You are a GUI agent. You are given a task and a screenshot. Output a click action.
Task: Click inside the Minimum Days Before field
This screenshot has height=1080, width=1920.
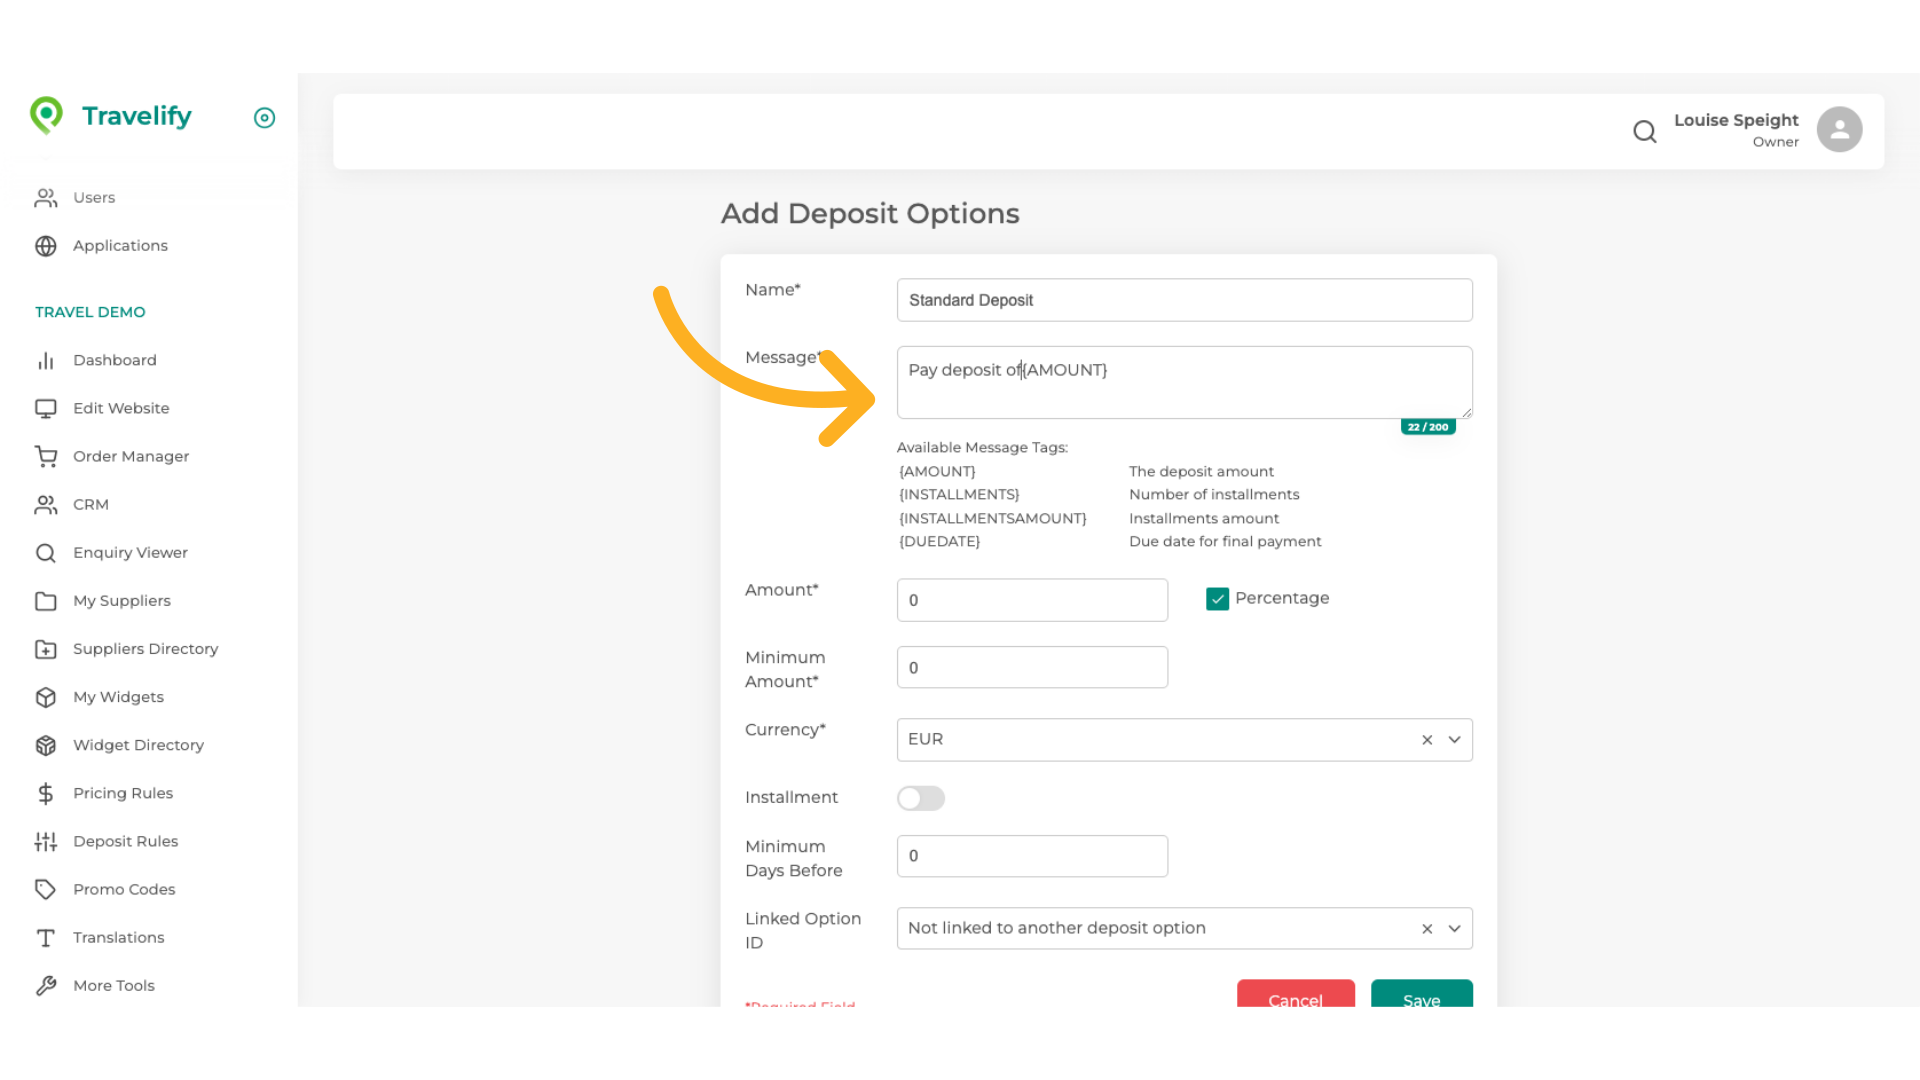(1032, 856)
